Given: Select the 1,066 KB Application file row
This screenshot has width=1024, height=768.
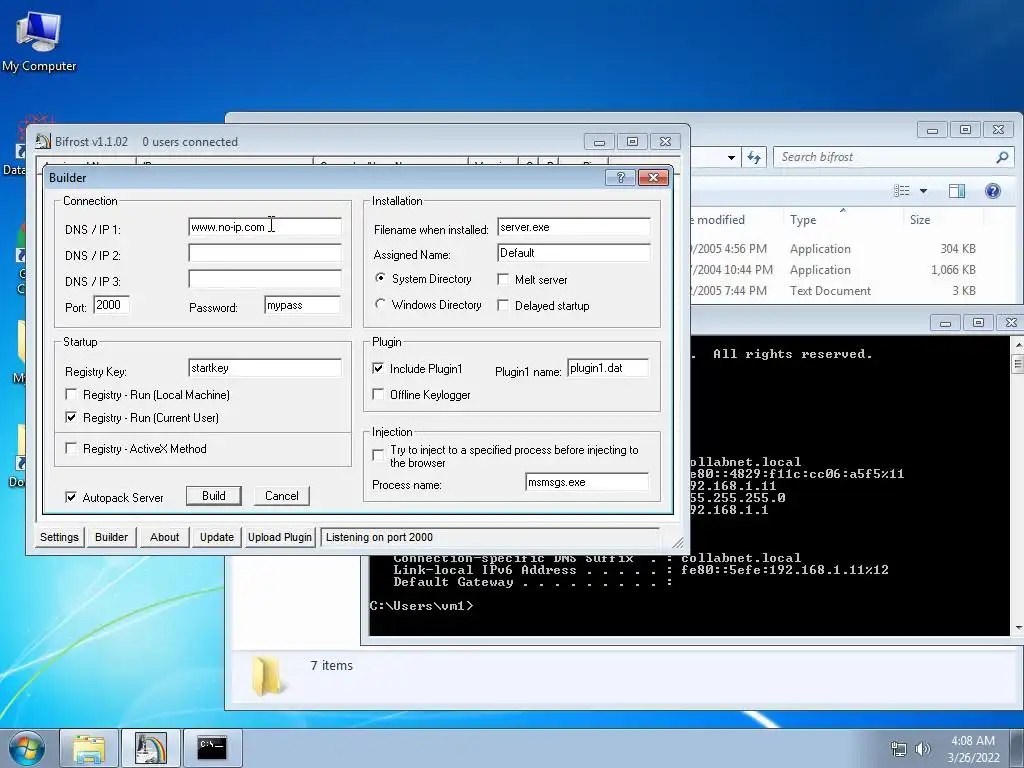Looking at the screenshot, I should [833, 270].
